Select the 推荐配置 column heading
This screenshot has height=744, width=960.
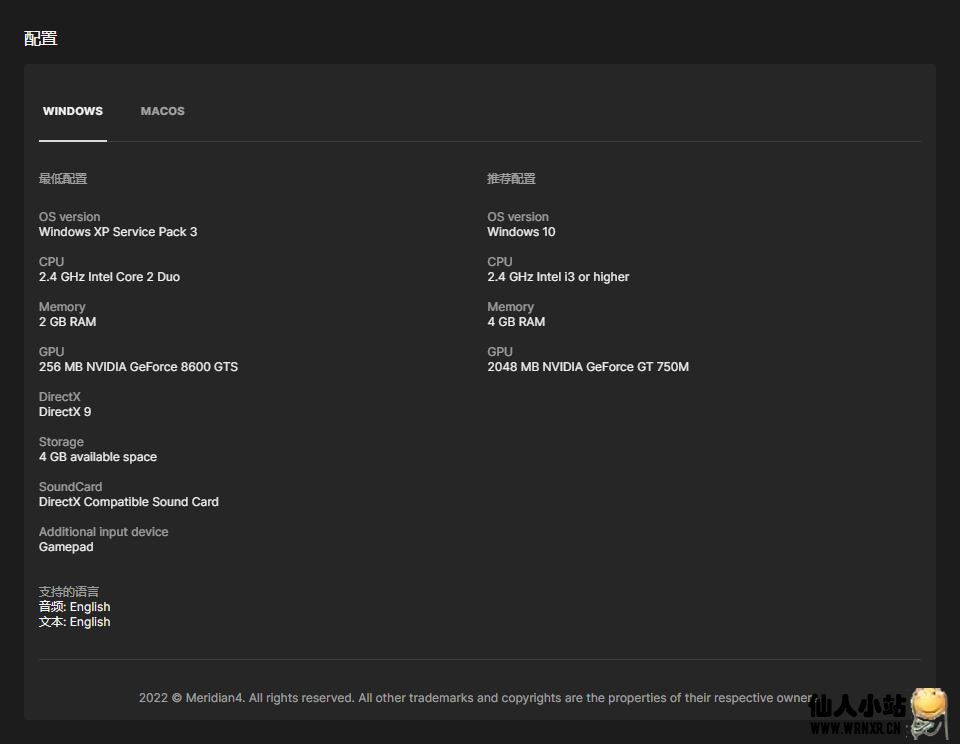click(511, 179)
